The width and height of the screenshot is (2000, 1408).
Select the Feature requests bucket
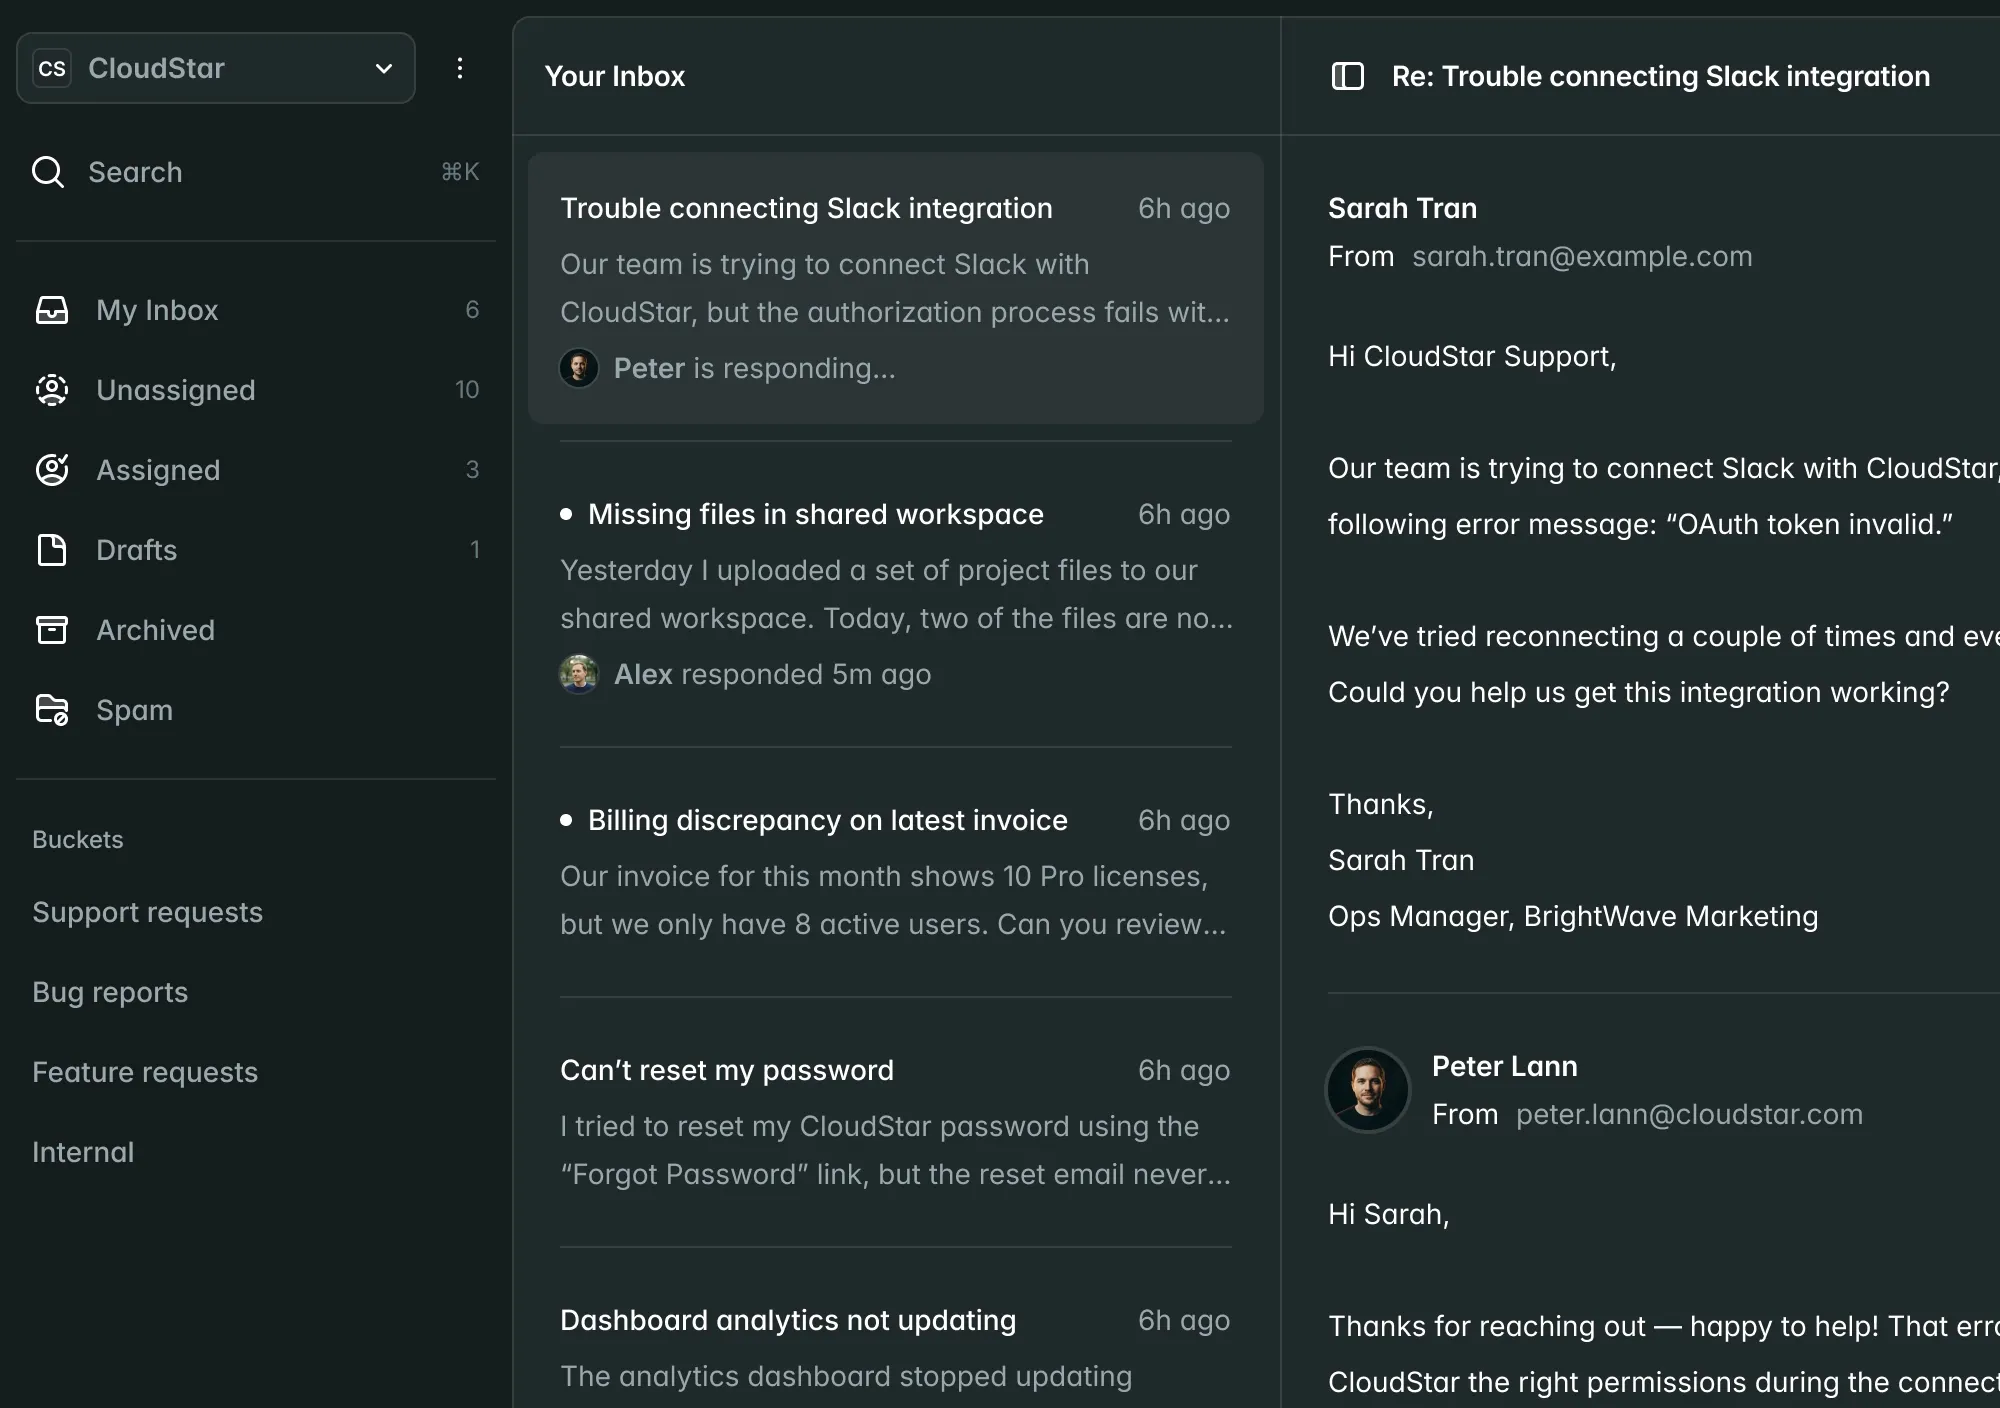tap(145, 1072)
